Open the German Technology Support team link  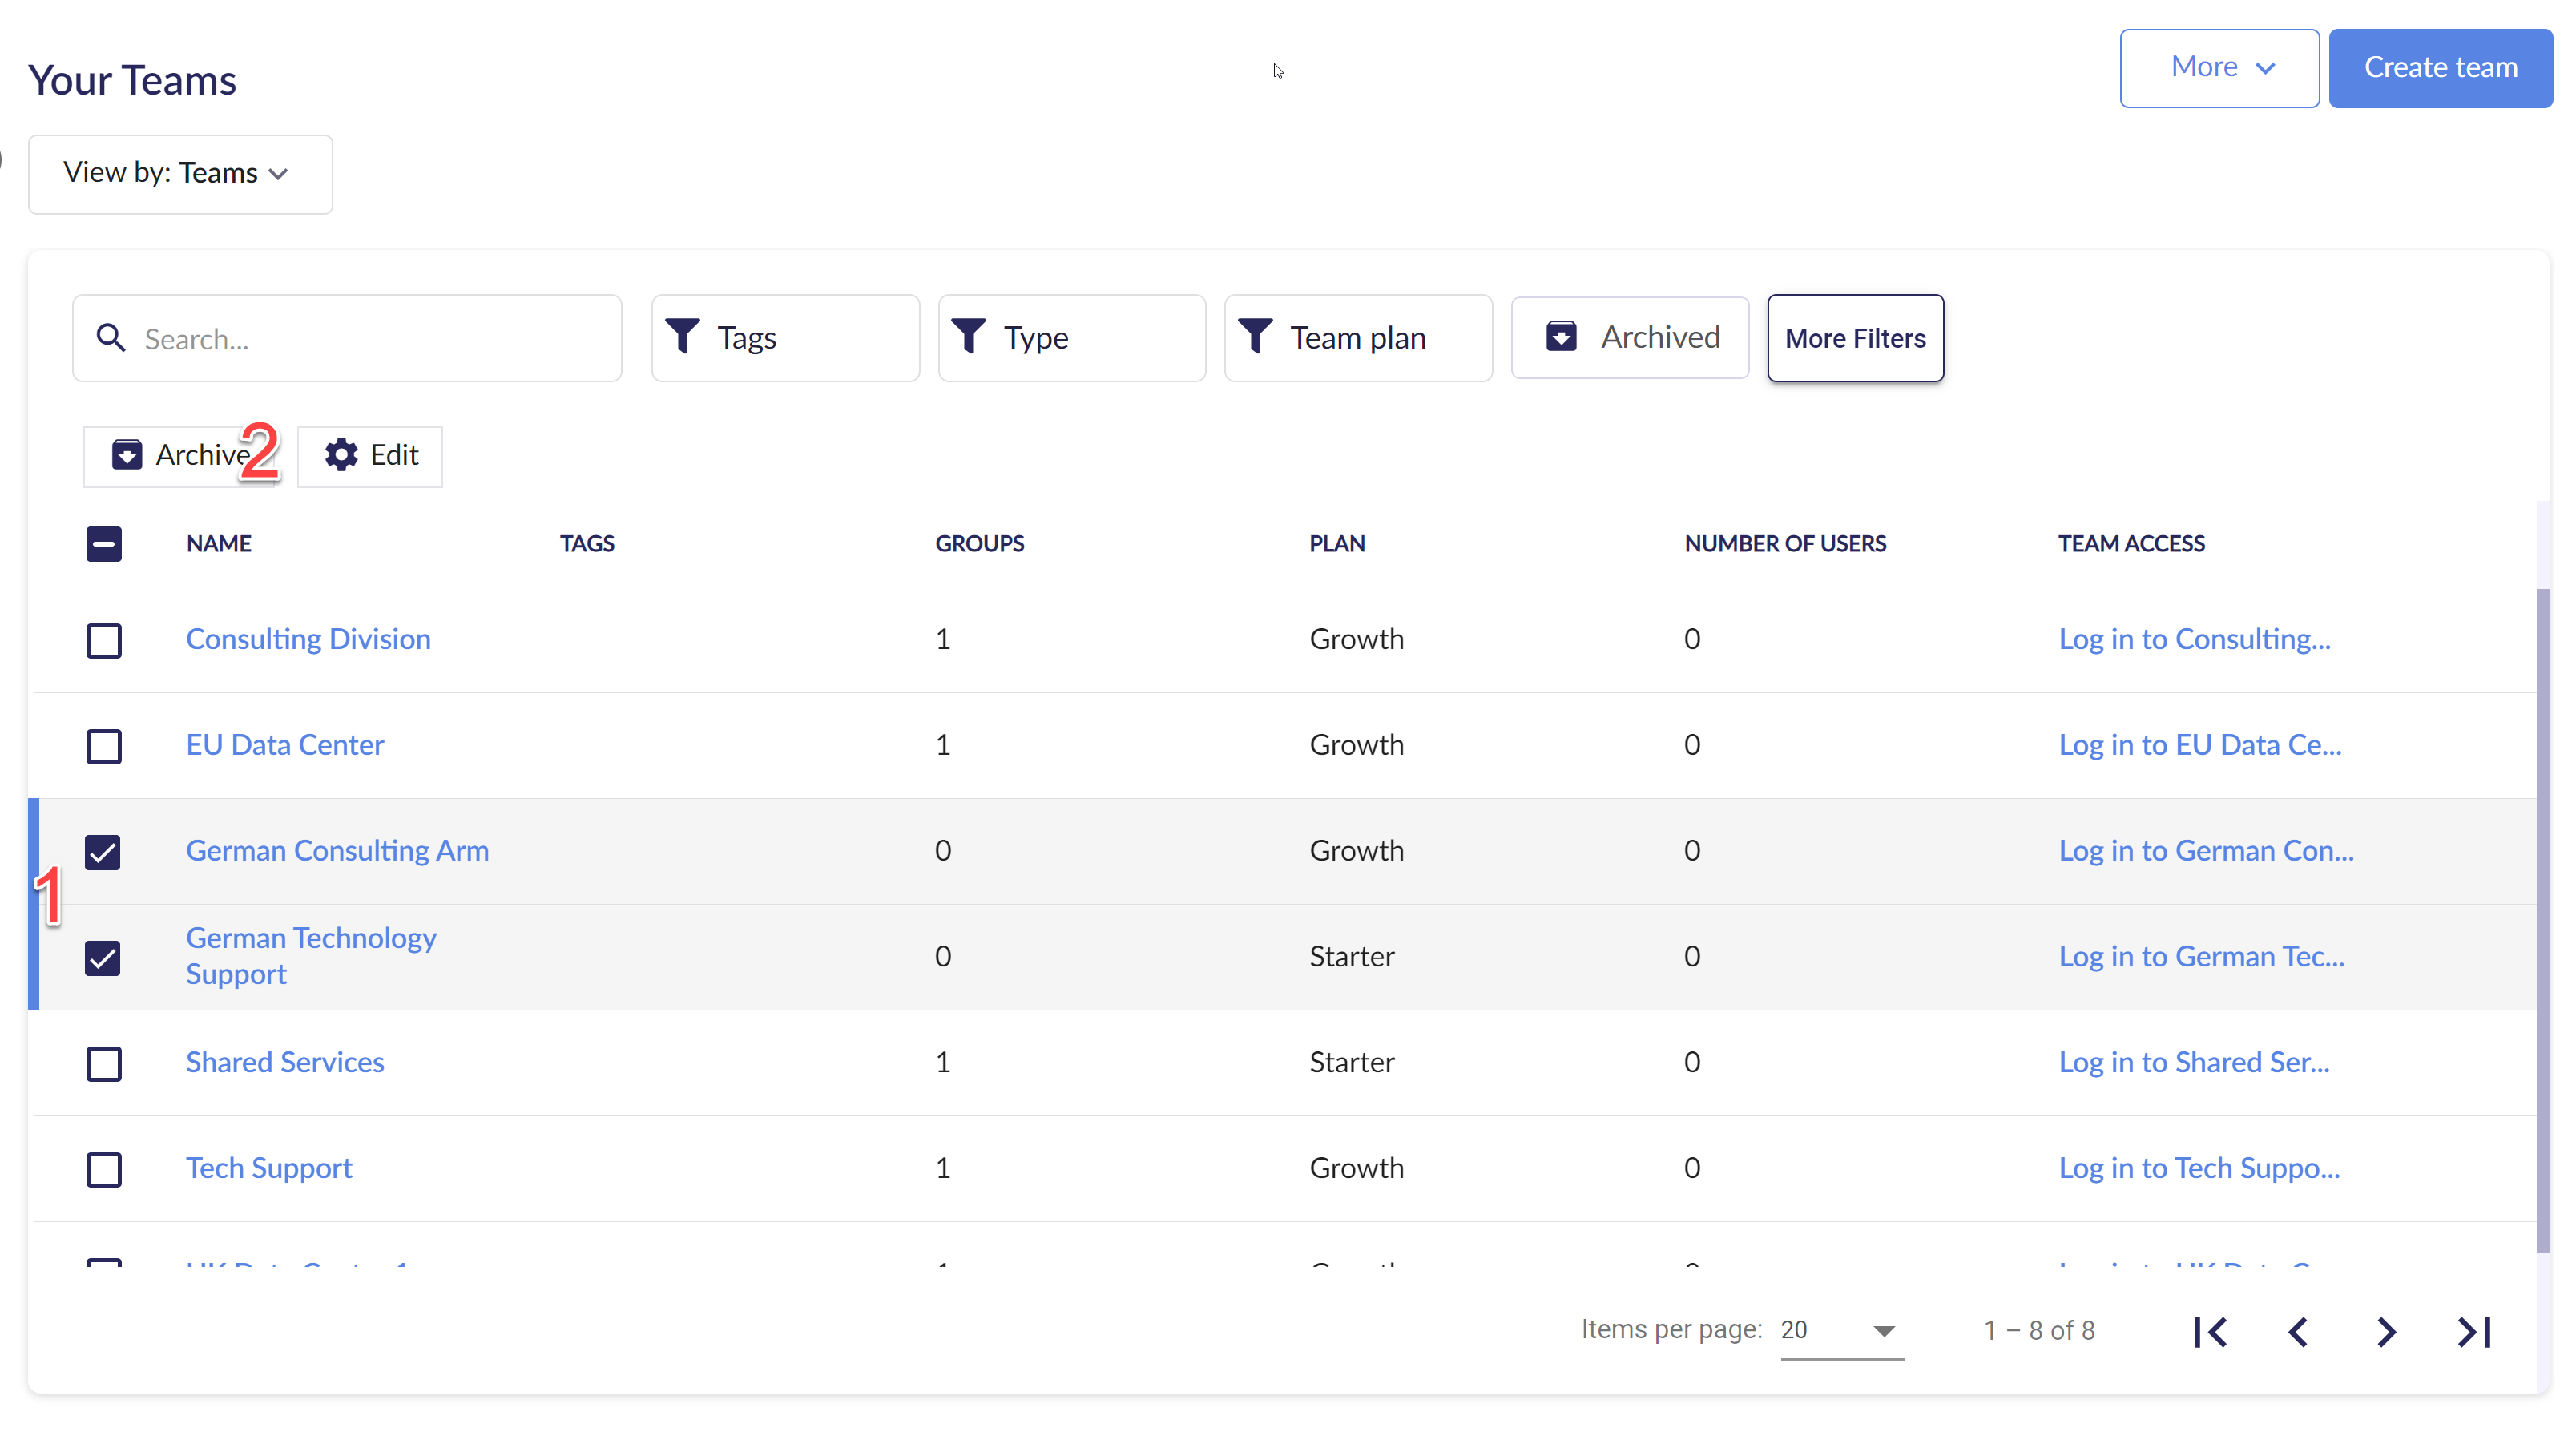(311, 956)
